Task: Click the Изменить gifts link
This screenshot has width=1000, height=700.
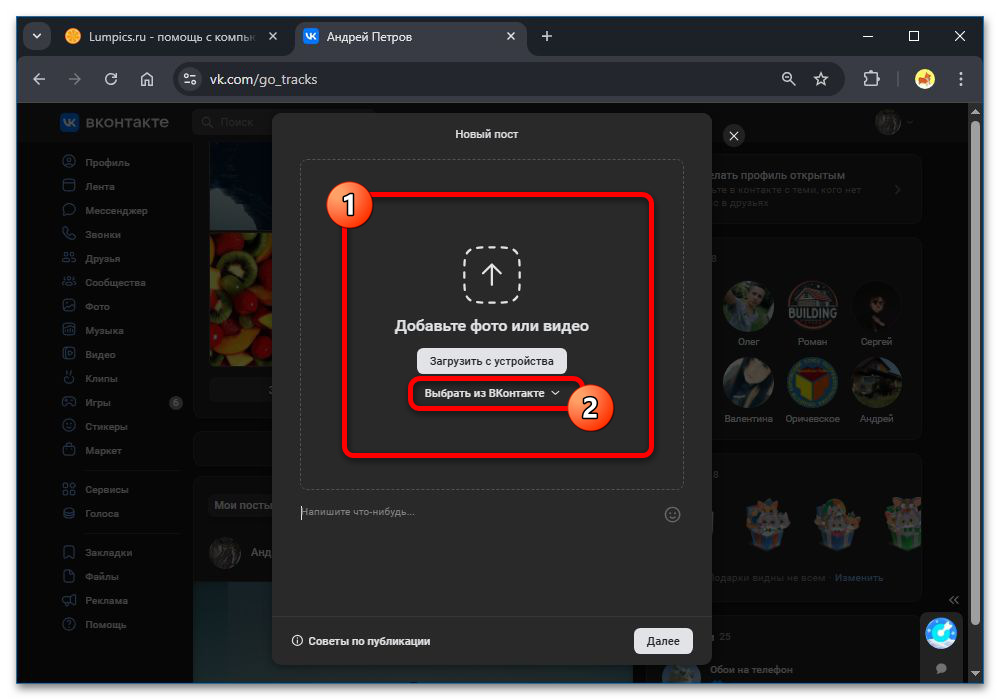Action: (858, 578)
